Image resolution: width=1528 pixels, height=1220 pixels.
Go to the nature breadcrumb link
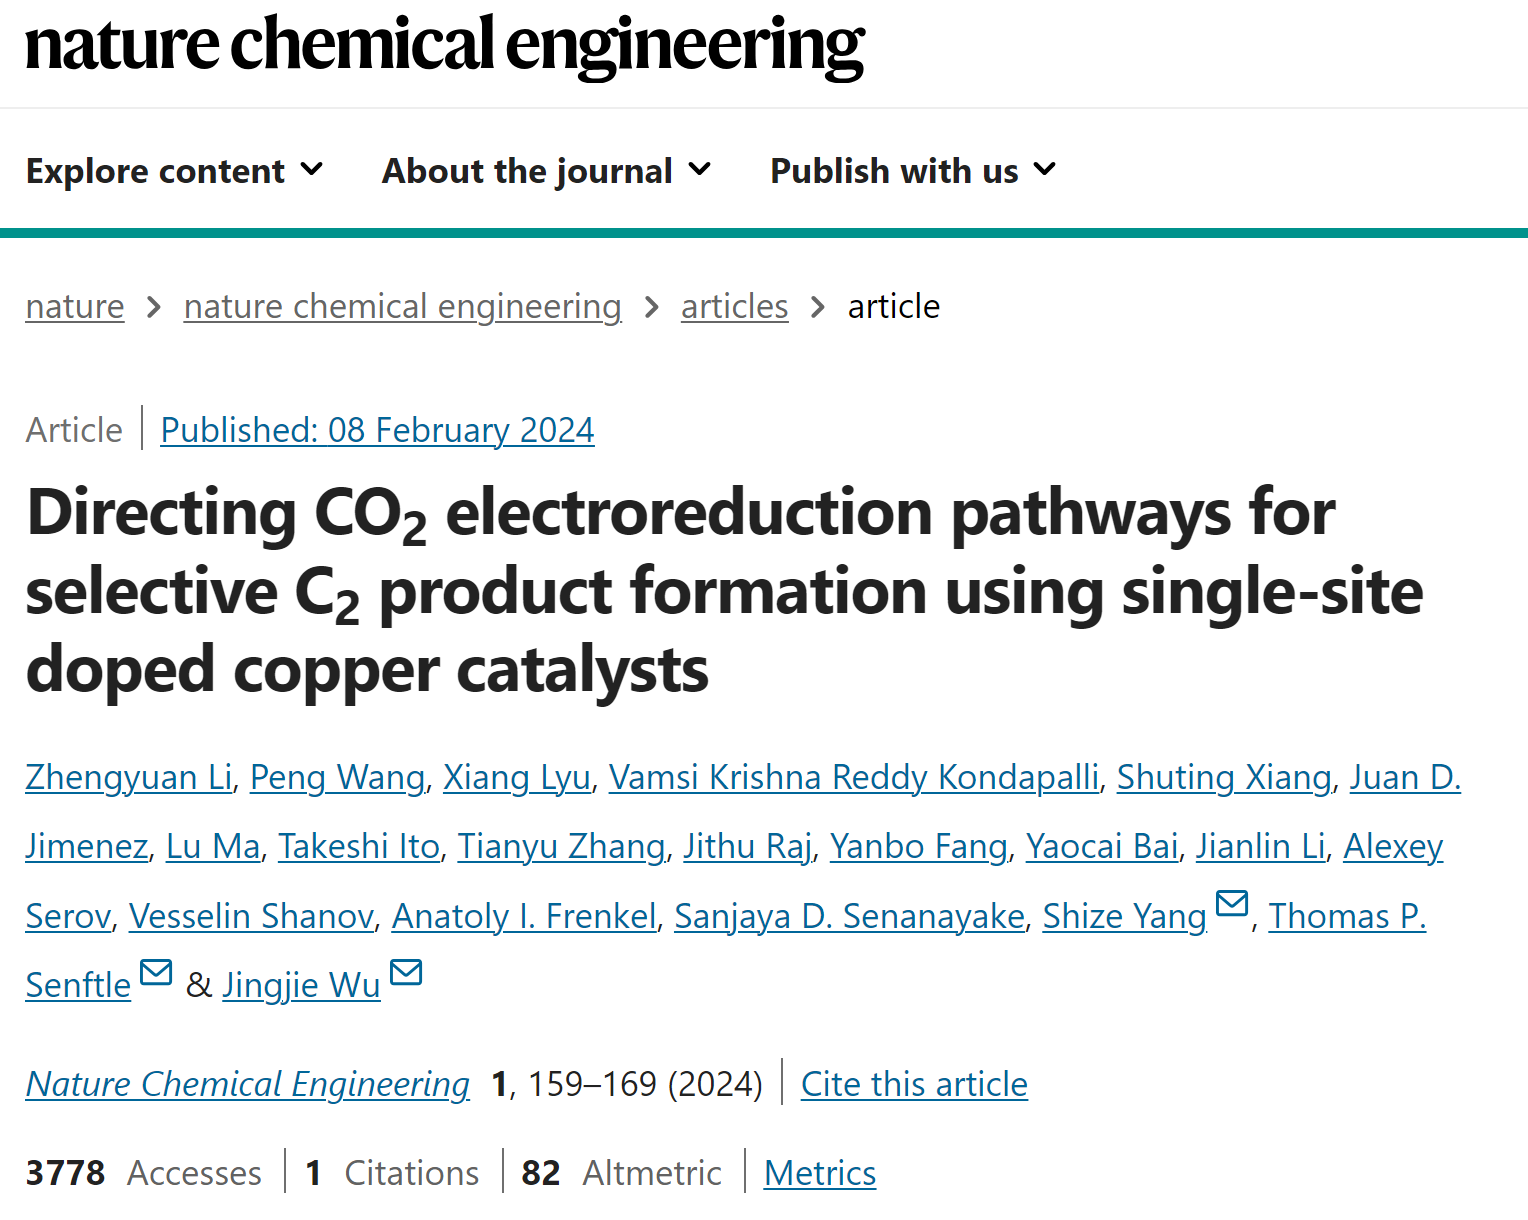[x=75, y=306]
